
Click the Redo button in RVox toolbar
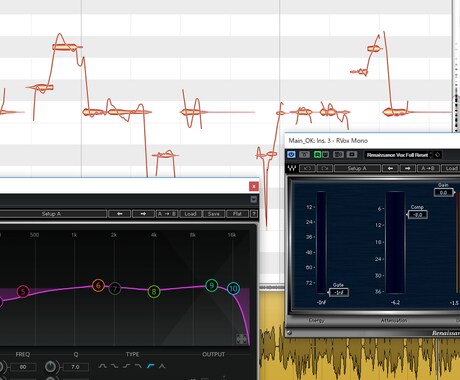pos(325,168)
